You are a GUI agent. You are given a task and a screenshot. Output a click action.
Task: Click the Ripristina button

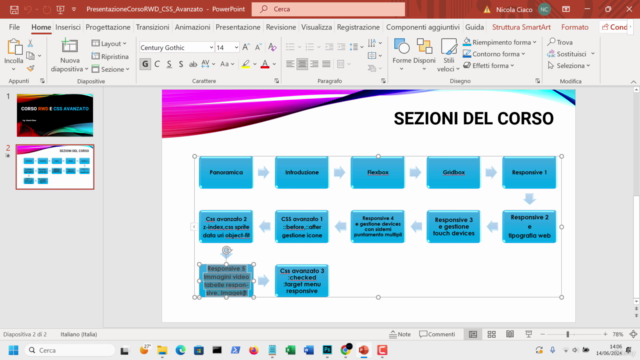tap(110, 56)
